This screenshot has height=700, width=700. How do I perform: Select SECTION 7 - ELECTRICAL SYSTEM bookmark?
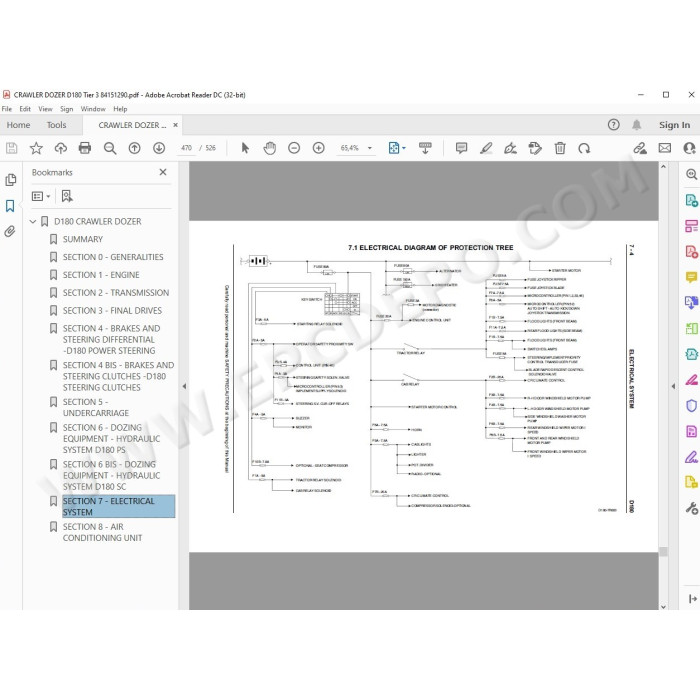click(x=118, y=507)
